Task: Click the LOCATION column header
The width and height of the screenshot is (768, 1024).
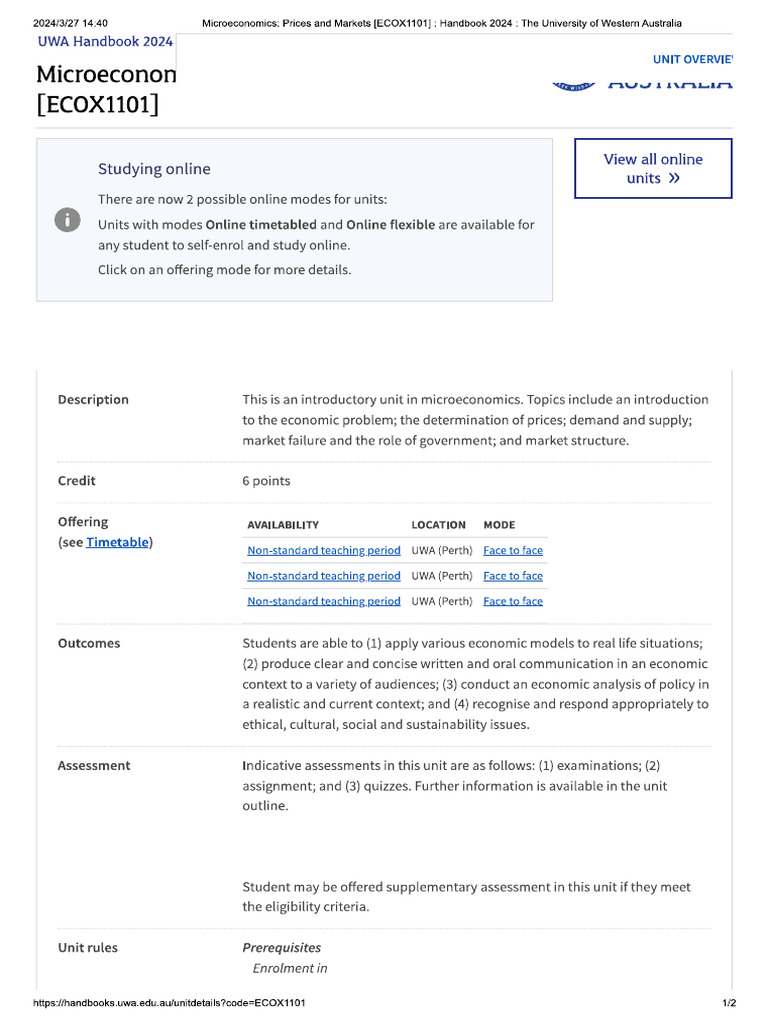Action: [438, 525]
